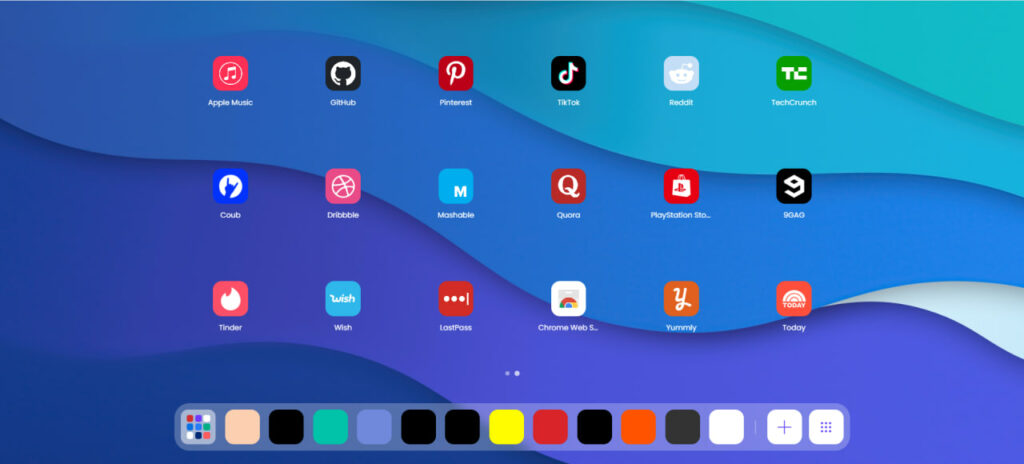Launch the Dribbble shortcut
Viewport: 1024px width, 464px height.
[x=343, y=186]
